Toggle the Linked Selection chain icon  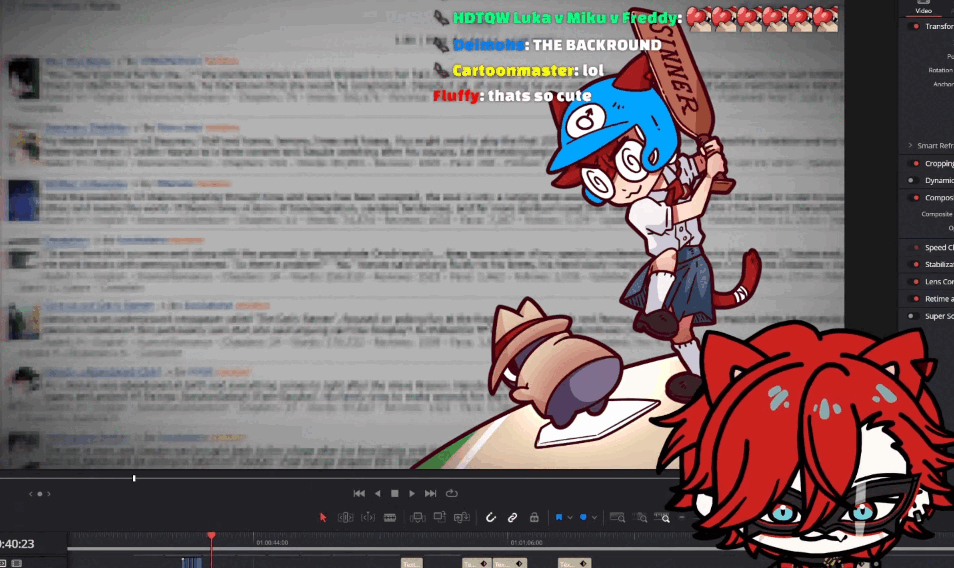pyautogui.click(x=512, y=518)
